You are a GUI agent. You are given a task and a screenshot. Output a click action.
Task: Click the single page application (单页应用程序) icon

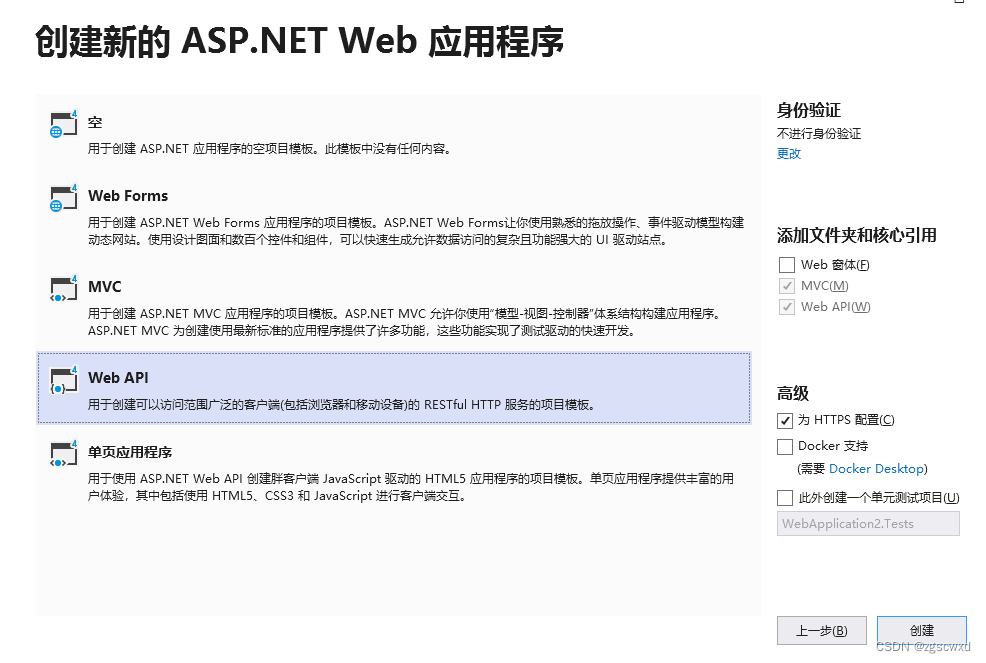click(63, 453)
